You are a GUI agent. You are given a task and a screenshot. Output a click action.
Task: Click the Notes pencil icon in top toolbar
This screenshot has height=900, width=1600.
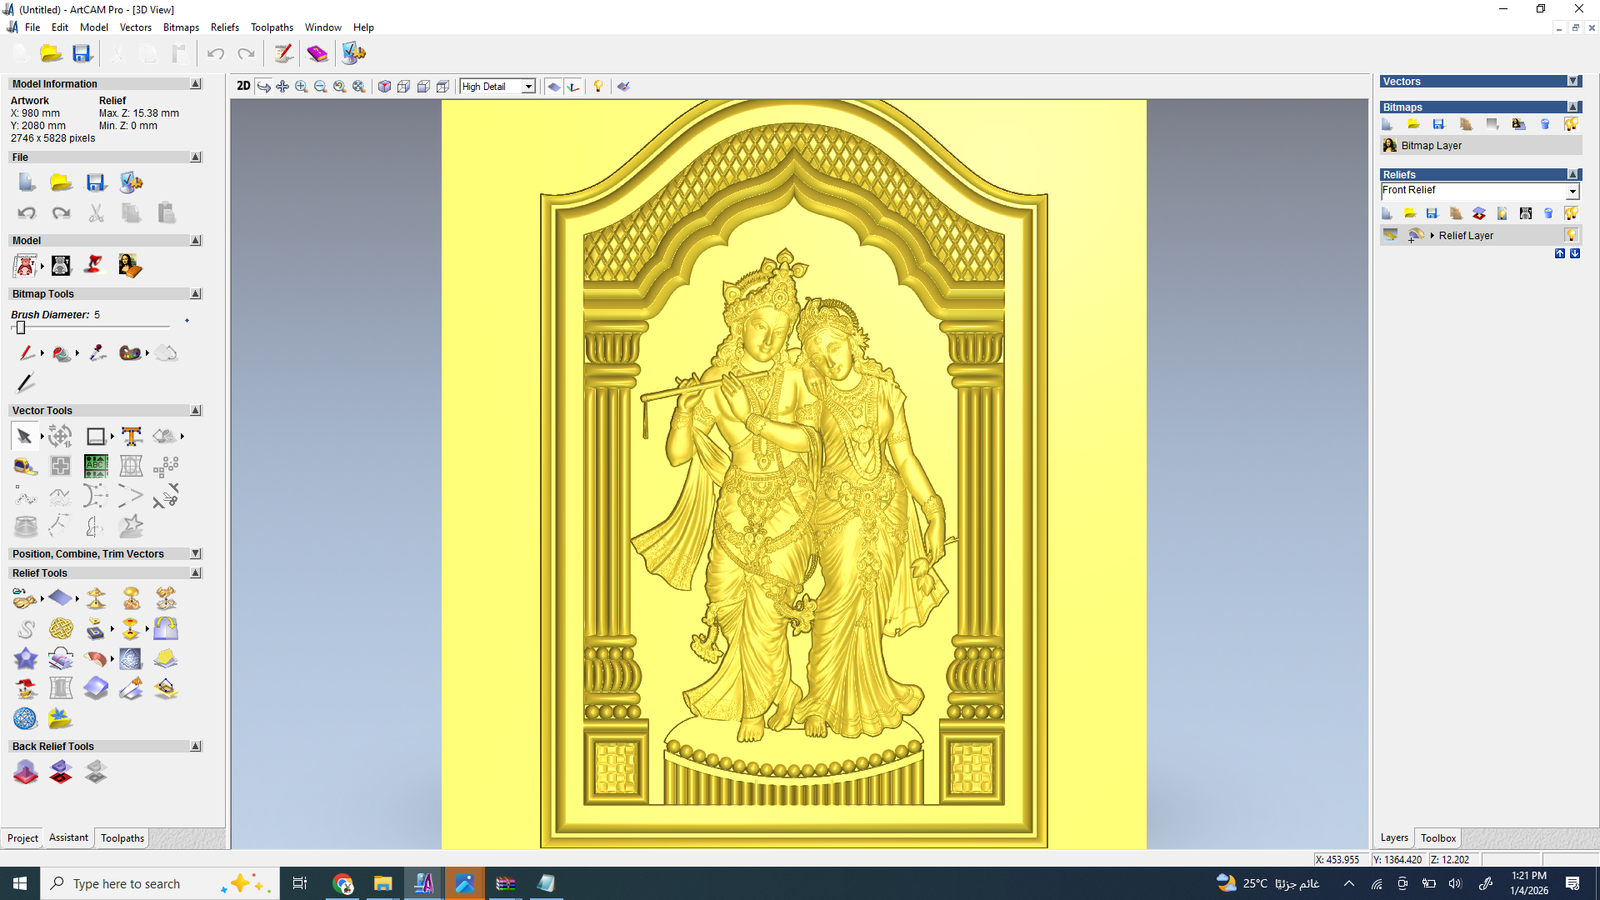[x=284, y=53]
